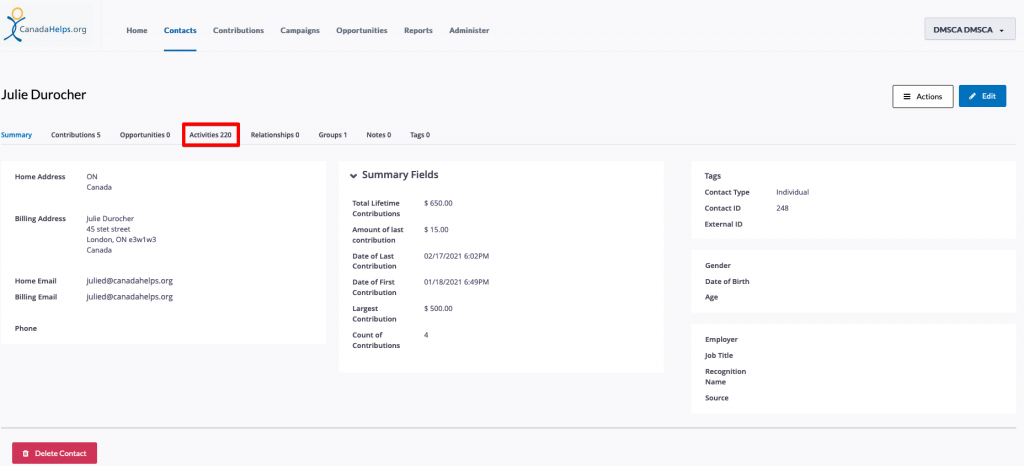Click the Employer label
Screen dimensions: 1024x466
(x=722, y=339)
